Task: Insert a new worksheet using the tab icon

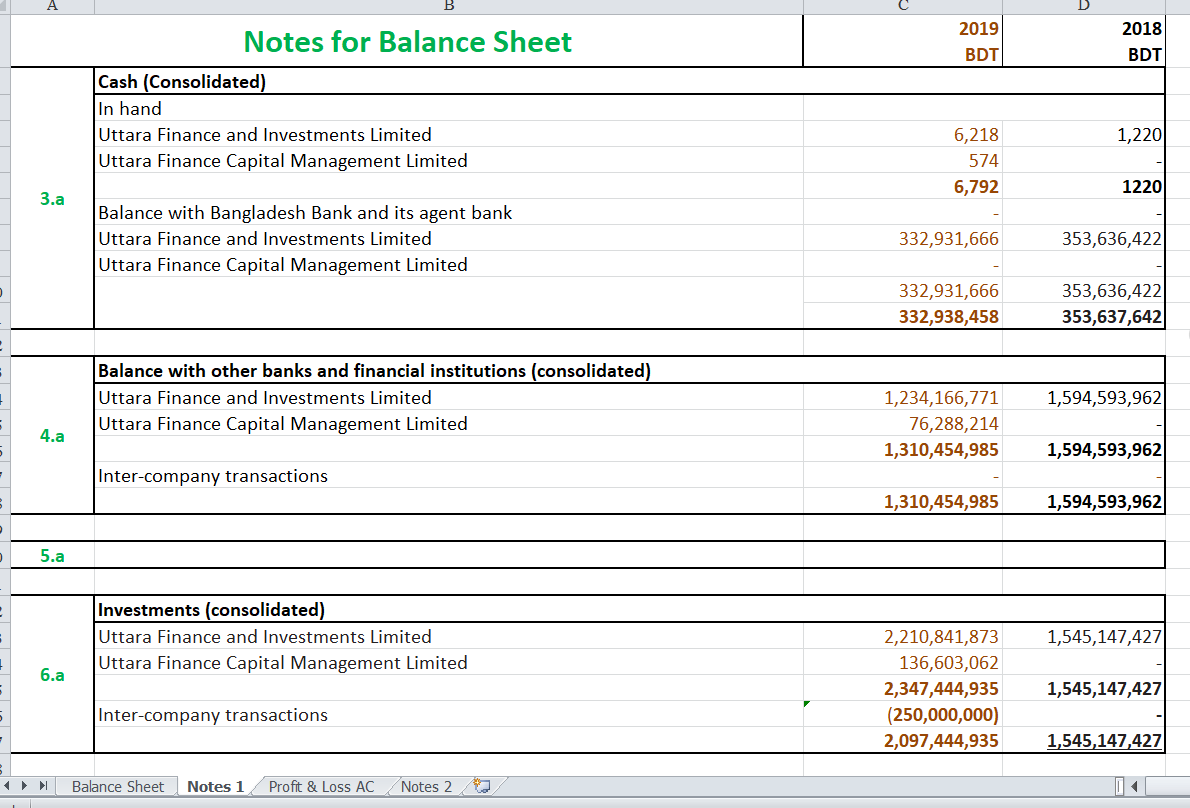Action: (x=480, y=786)
